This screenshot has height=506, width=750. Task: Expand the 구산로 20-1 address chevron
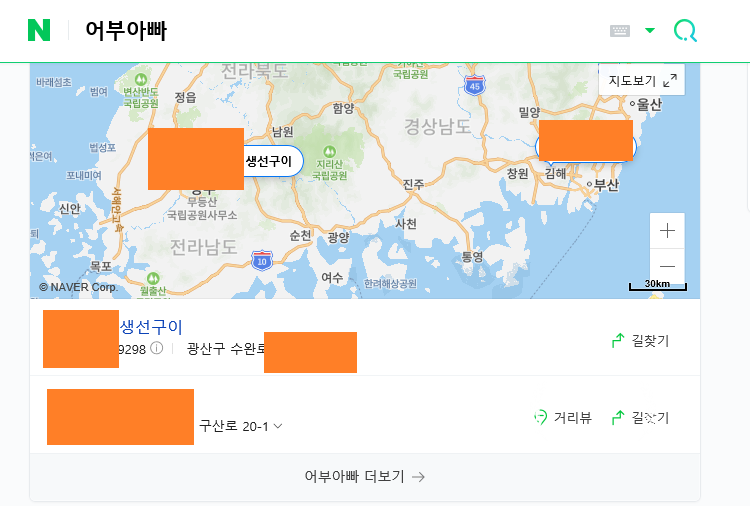click(x=278, y=426)
